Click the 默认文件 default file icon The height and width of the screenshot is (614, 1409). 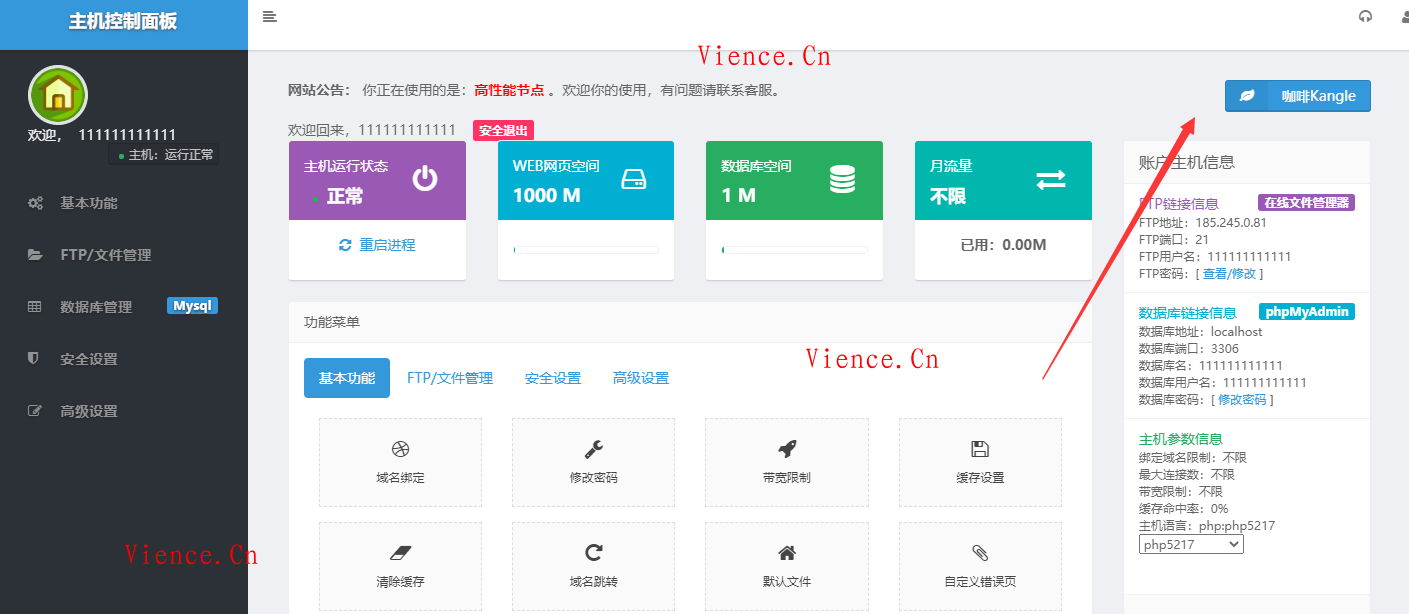[787, 566]
